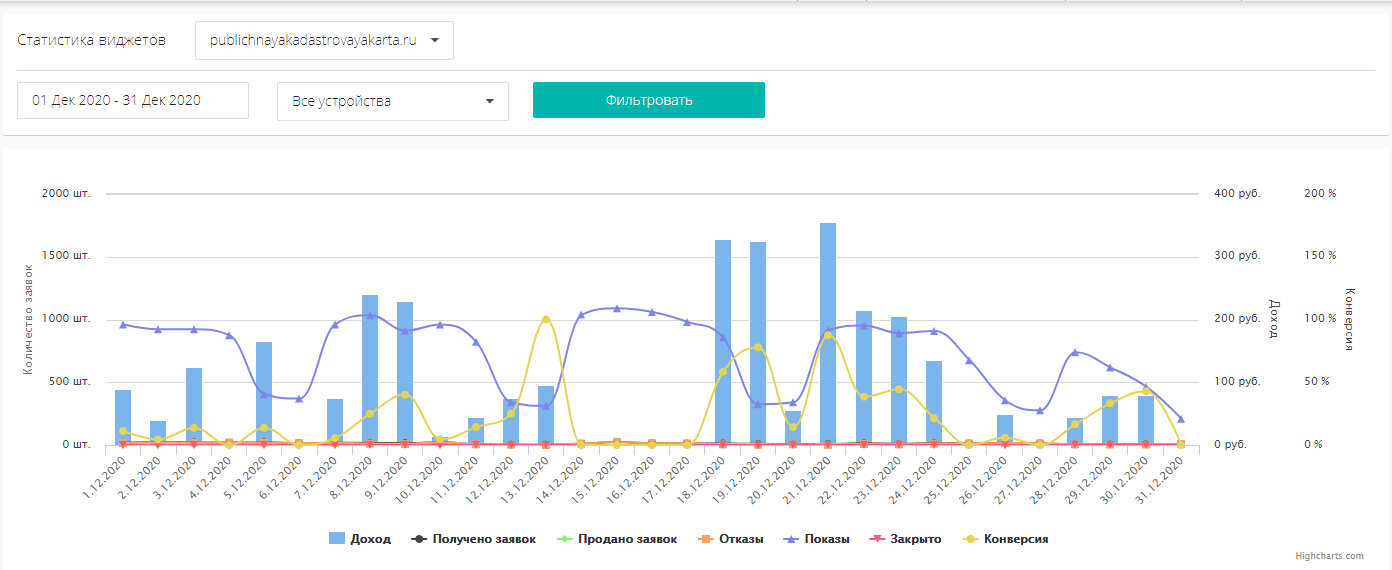This screenshot has height=570, width=1392.
Task: Open the Highcharts.com credits link
Action: pos(1329,556)
